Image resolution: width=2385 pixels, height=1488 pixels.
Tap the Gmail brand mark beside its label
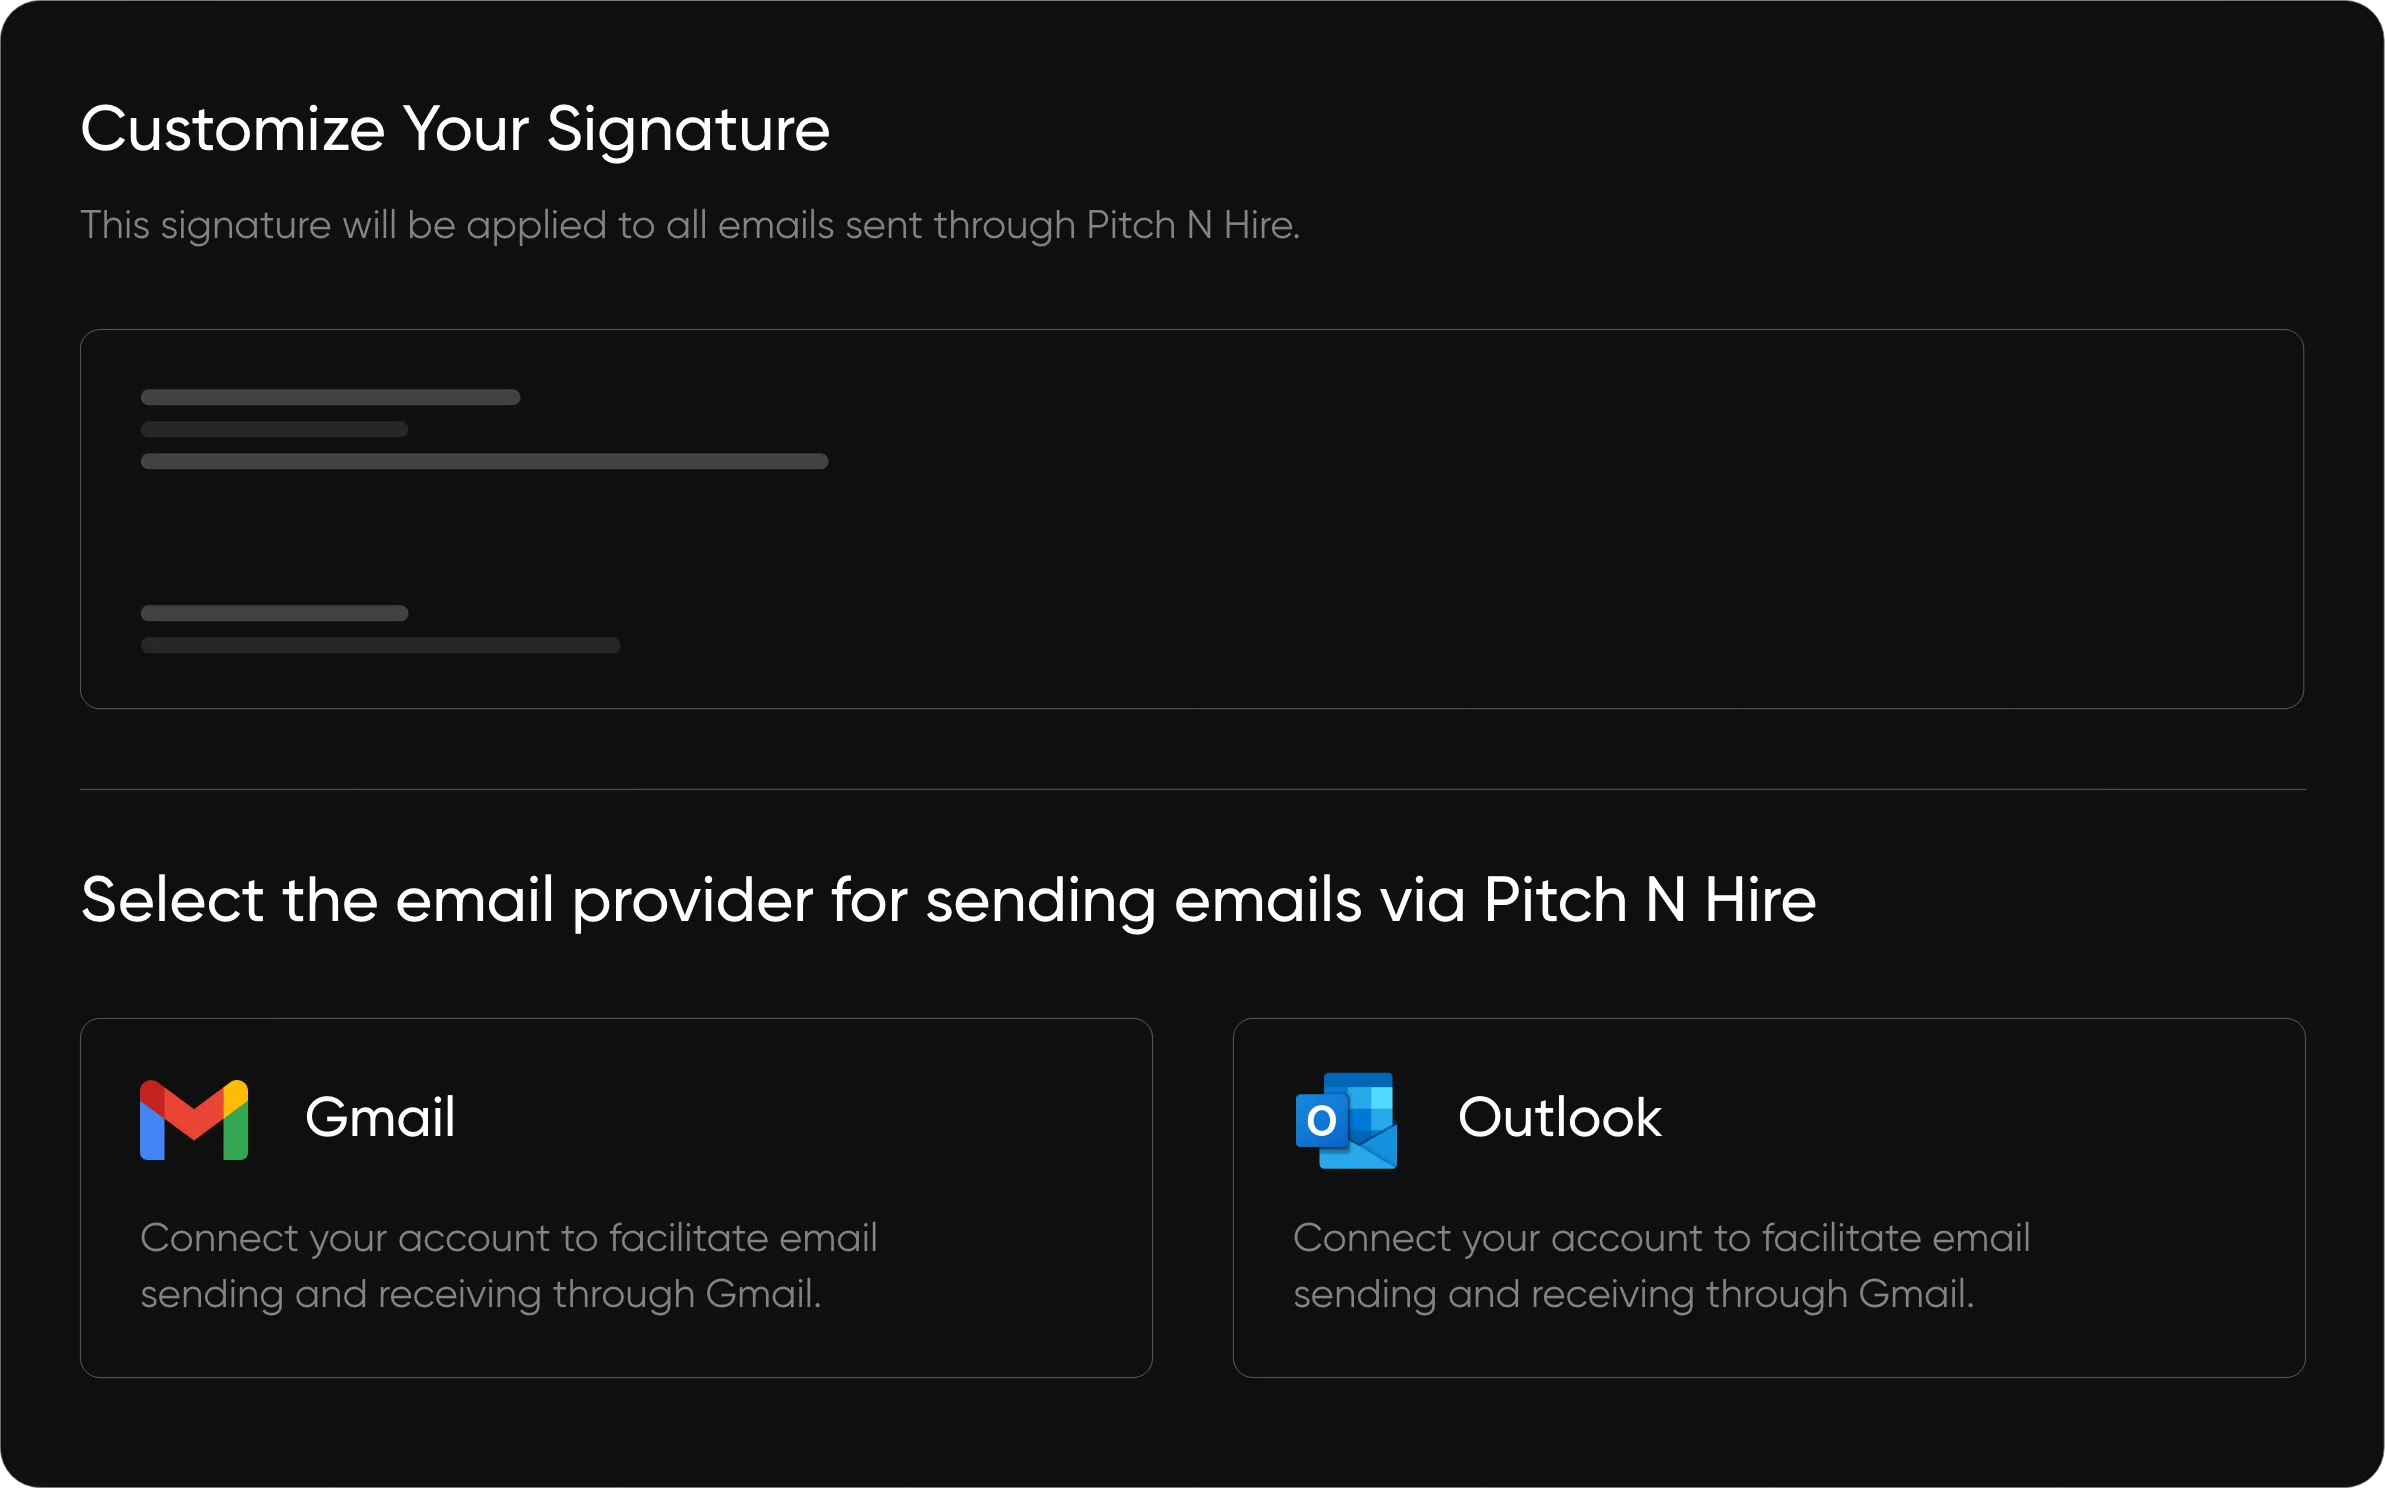click(193, 1119)
